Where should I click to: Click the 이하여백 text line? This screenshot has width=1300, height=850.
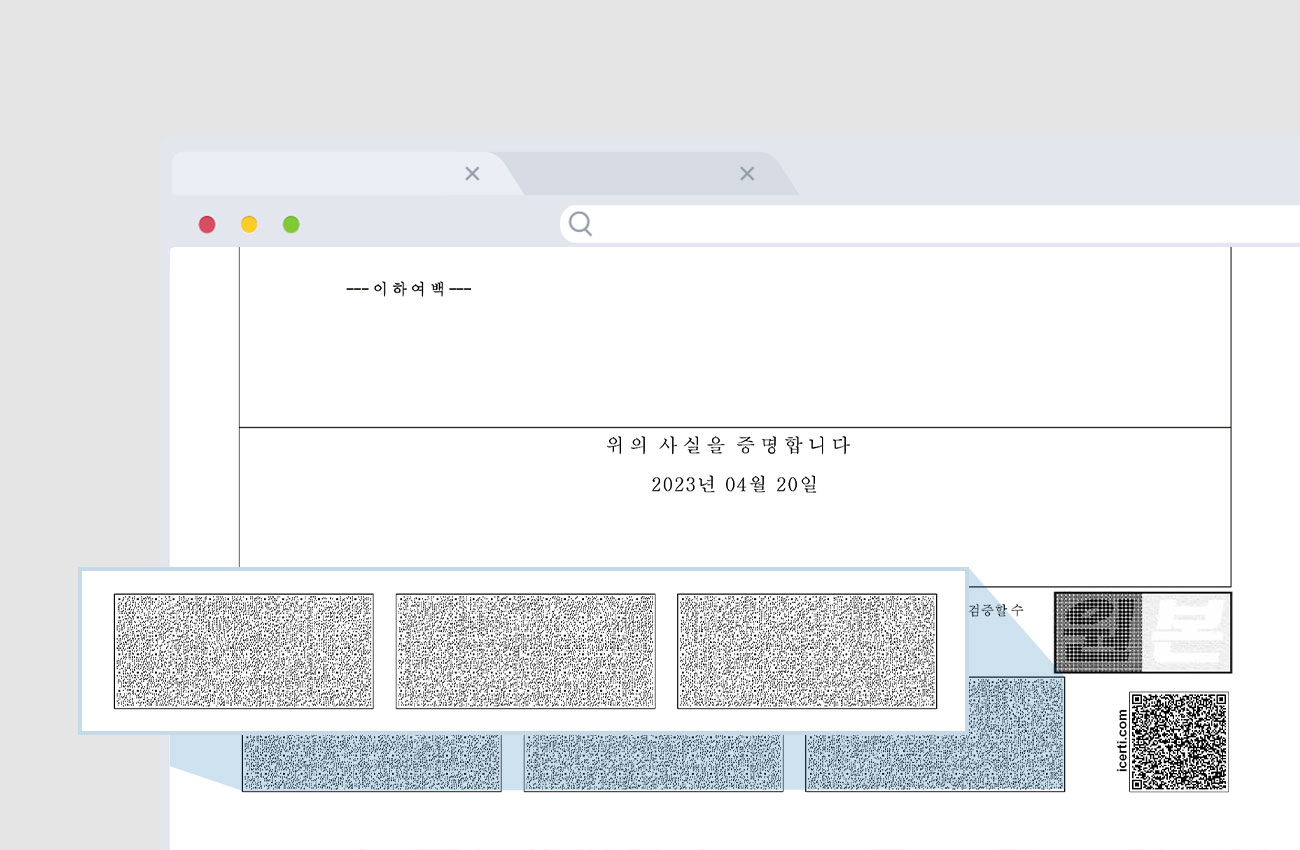(408, 289)
